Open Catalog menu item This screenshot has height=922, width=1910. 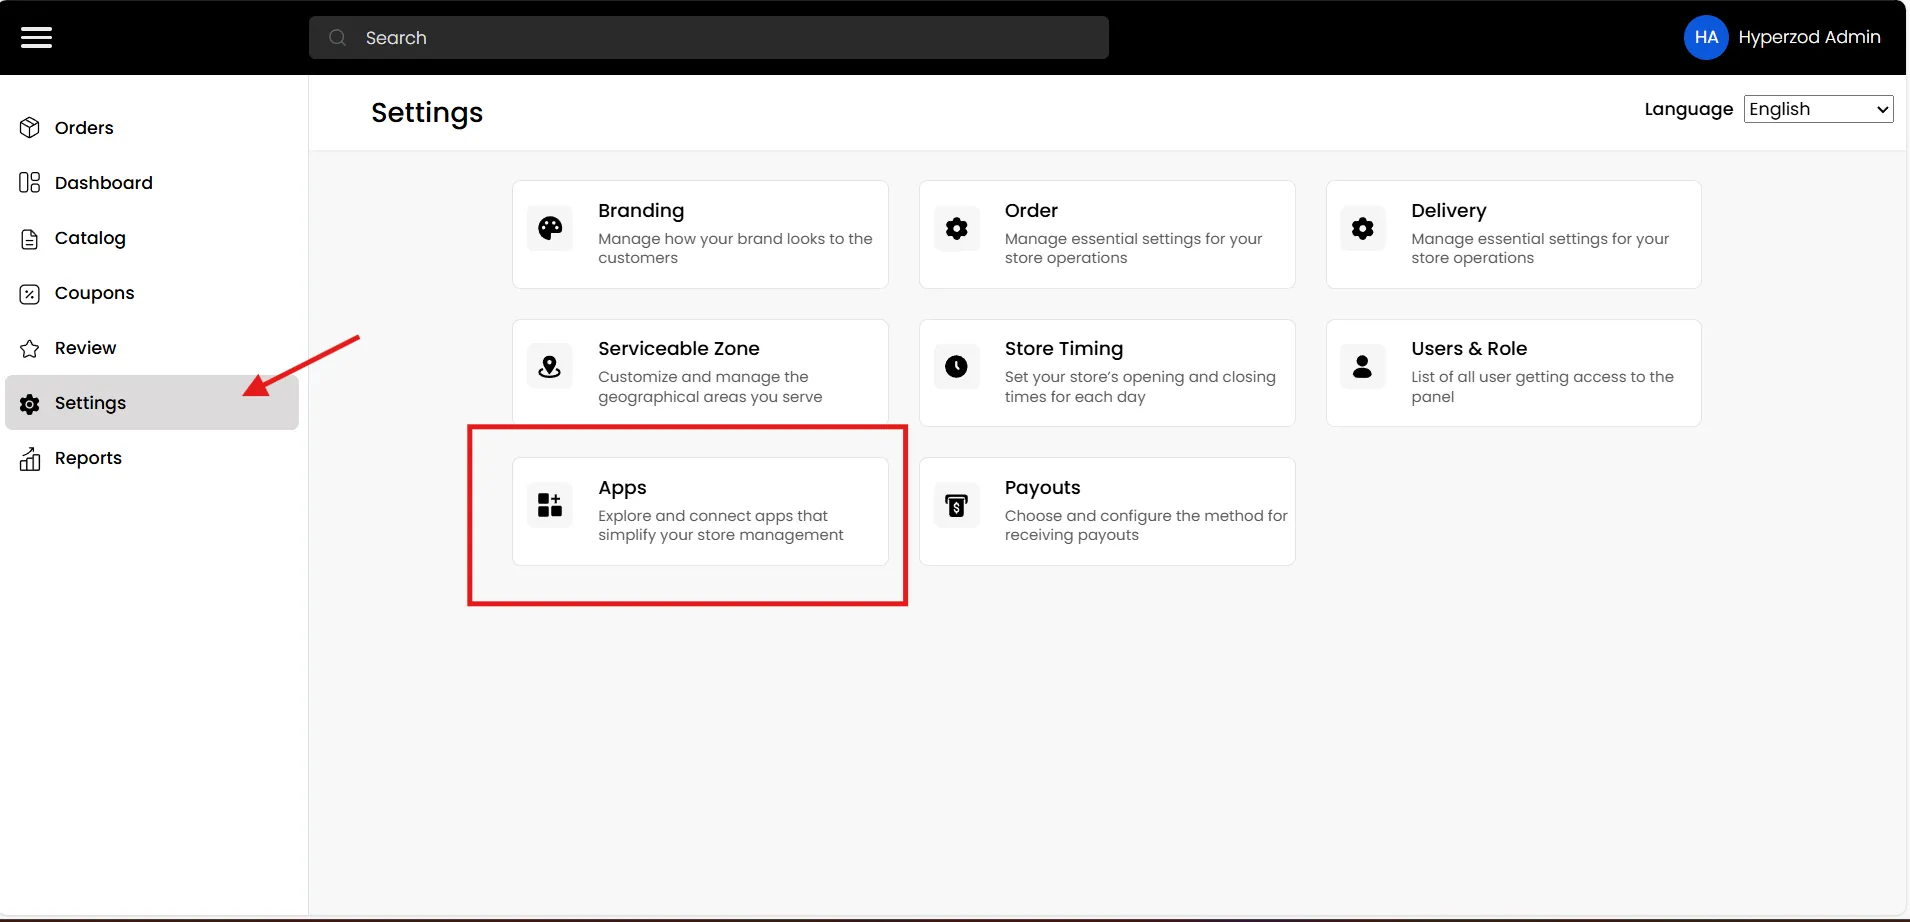click(x=152, y=238)
